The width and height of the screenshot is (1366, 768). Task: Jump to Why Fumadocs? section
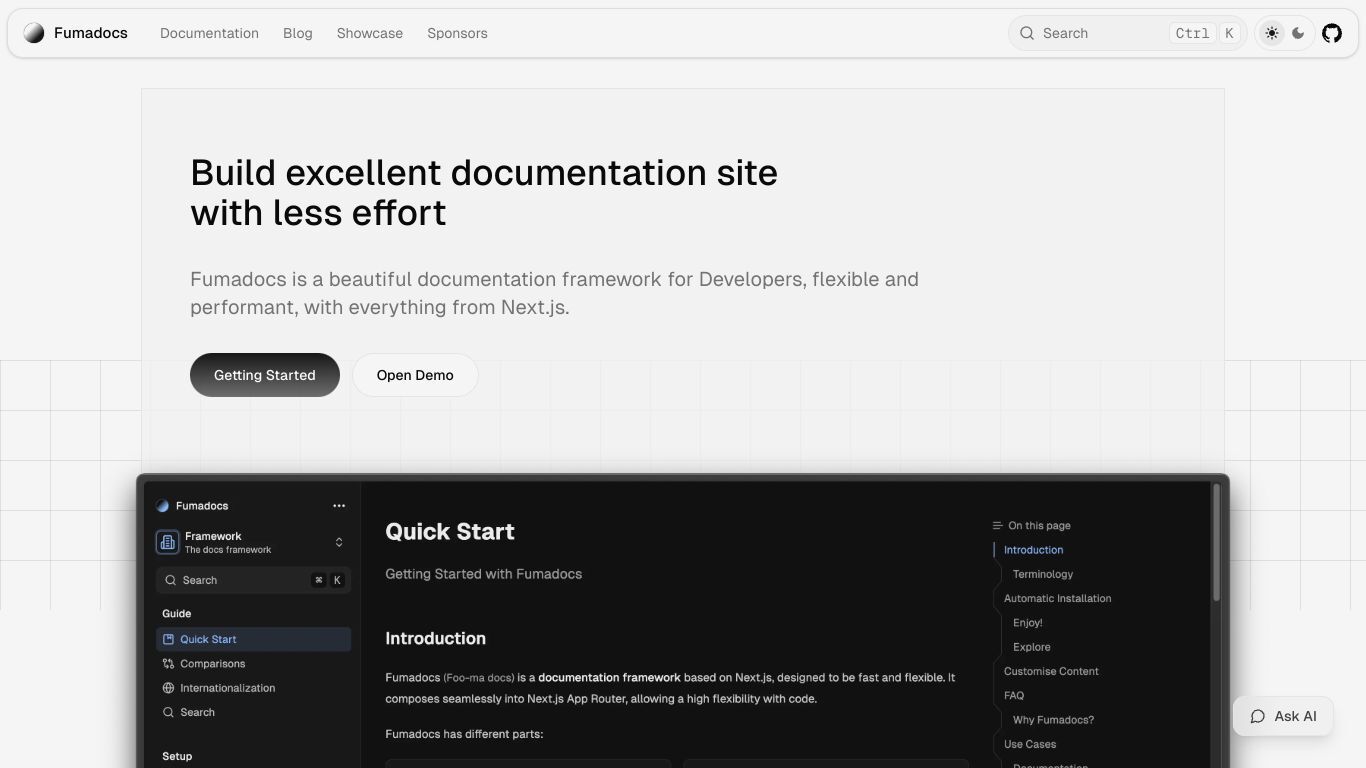click(x=1053, y=720)
